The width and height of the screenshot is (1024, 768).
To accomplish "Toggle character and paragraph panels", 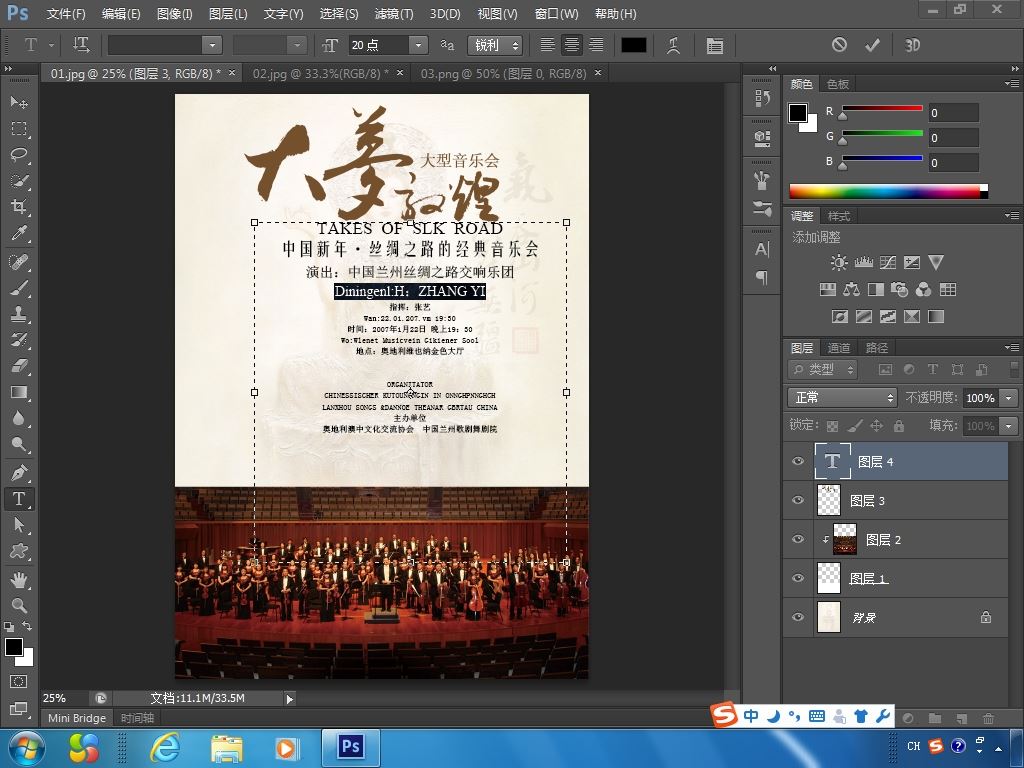I will click(714, 45).
